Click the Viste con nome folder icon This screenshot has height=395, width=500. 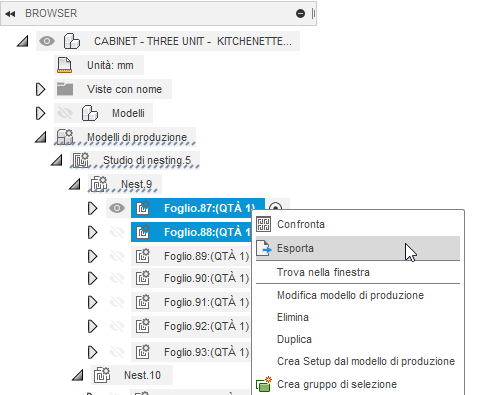[65, 89]
